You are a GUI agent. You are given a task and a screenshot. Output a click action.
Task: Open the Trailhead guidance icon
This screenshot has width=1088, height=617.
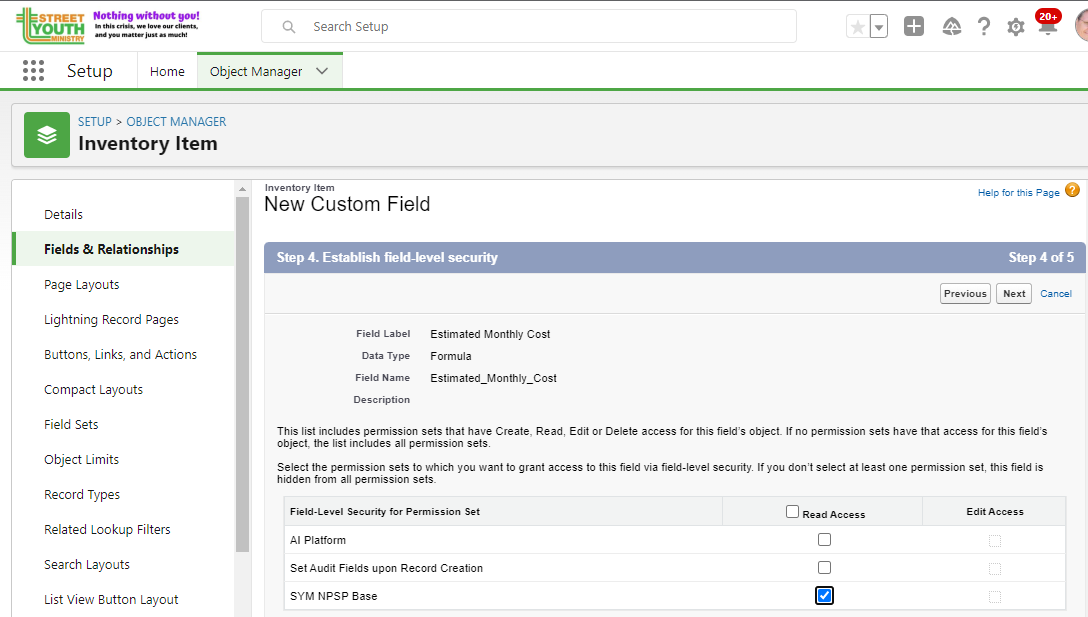tap(952, 27)
